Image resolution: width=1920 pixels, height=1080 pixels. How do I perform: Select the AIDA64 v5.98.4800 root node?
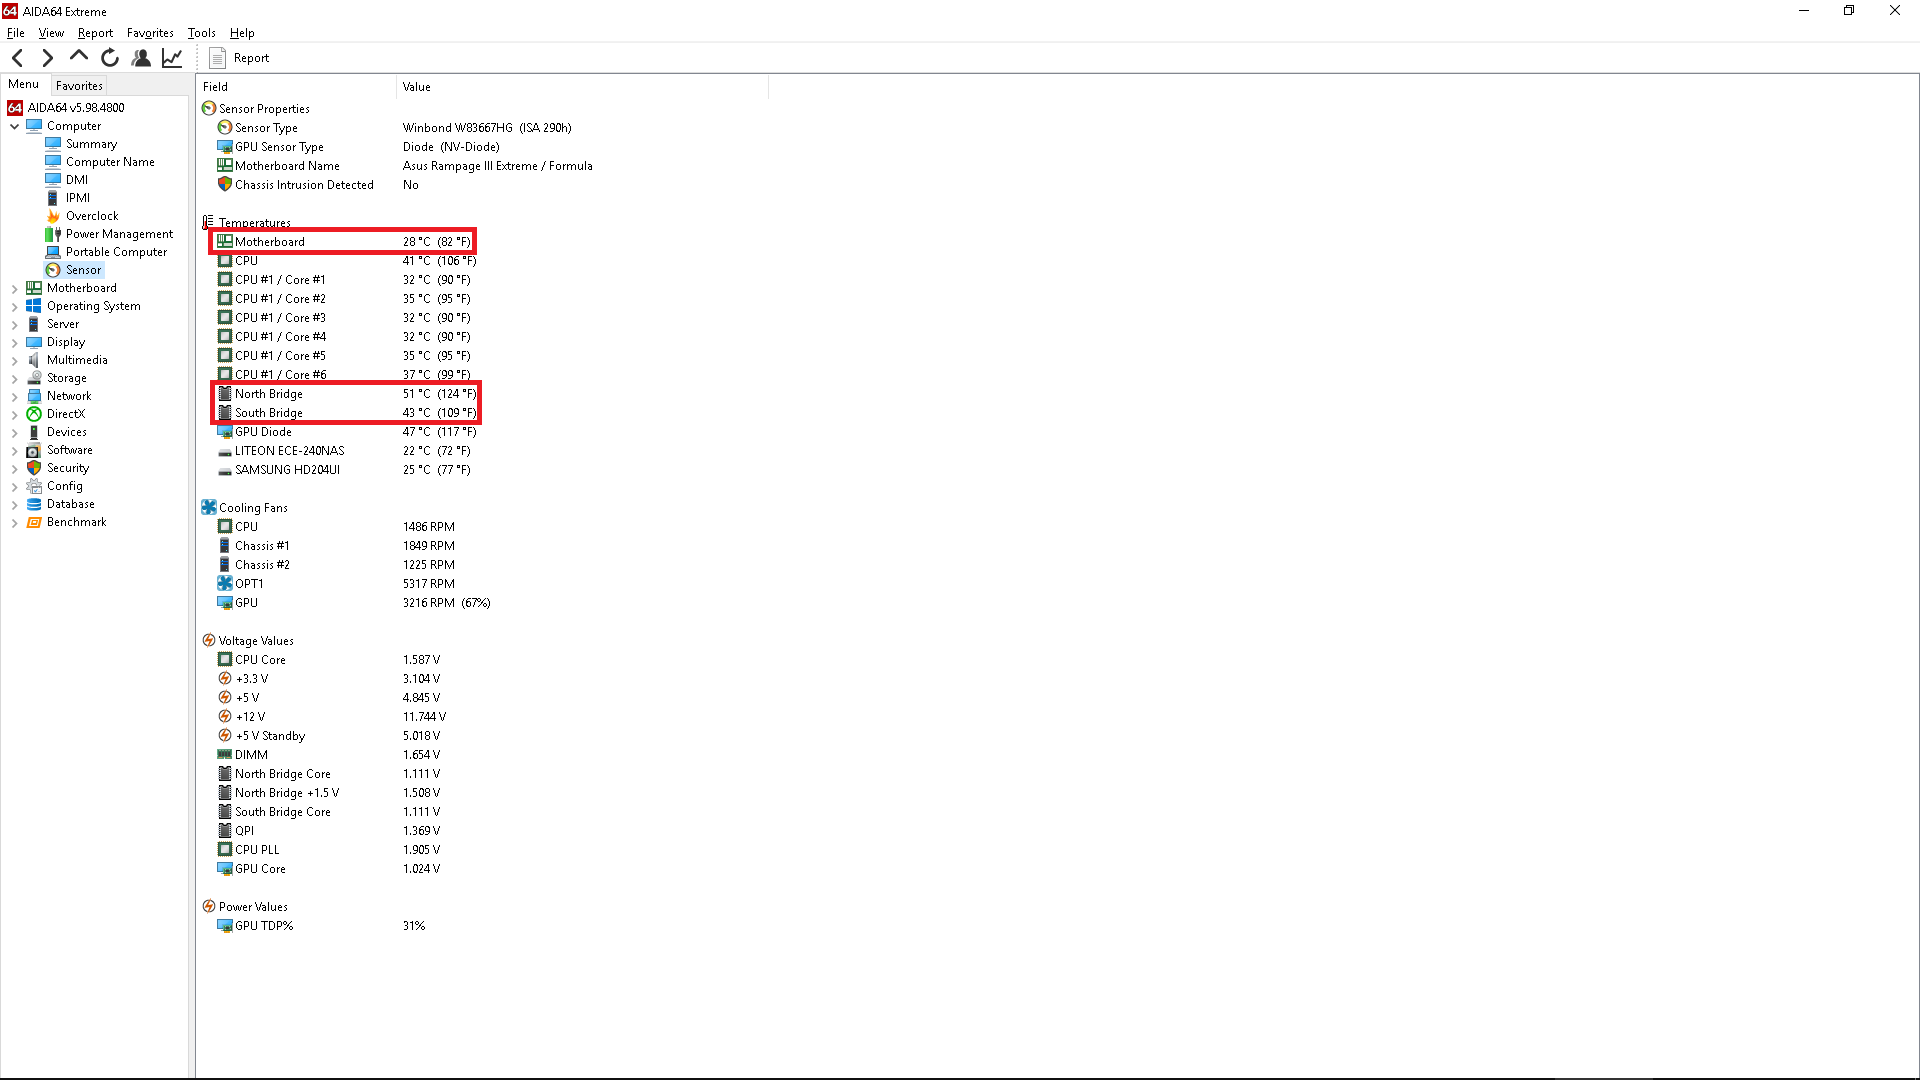tap(76, 108)
